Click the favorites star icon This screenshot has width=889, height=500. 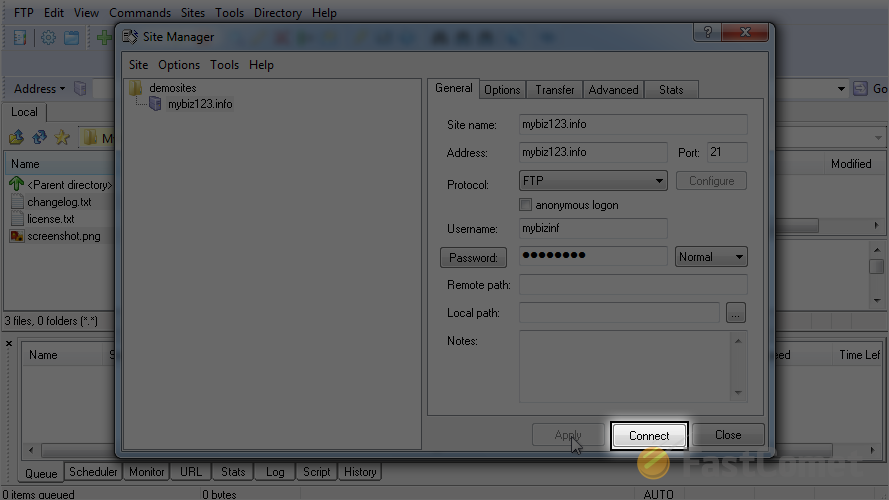click(x=62, y=137)
